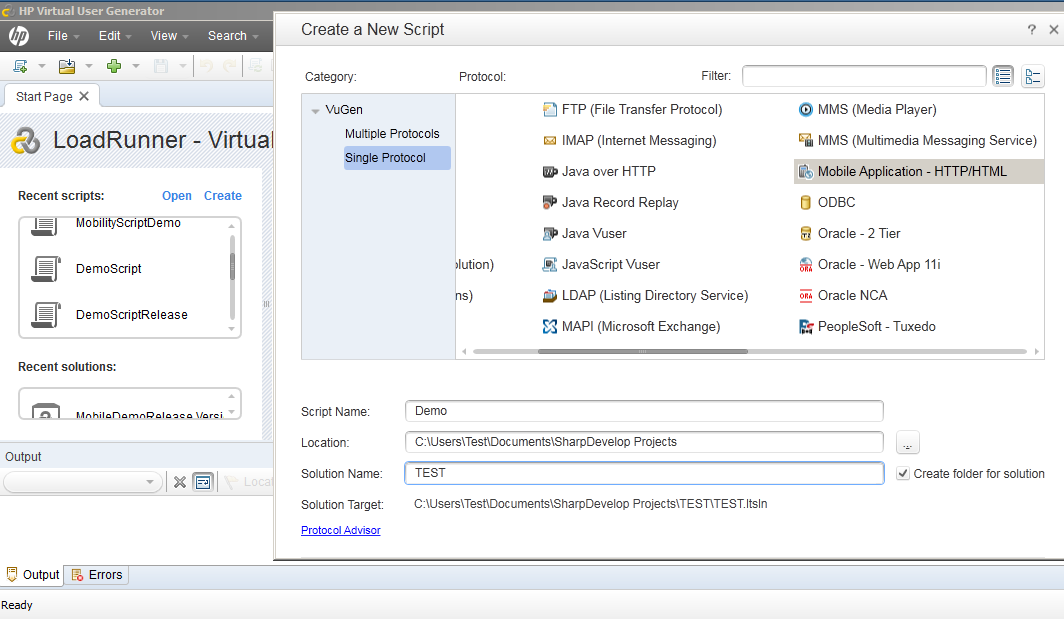Toggle Create folder for solution checkbox

click(903, 473)
